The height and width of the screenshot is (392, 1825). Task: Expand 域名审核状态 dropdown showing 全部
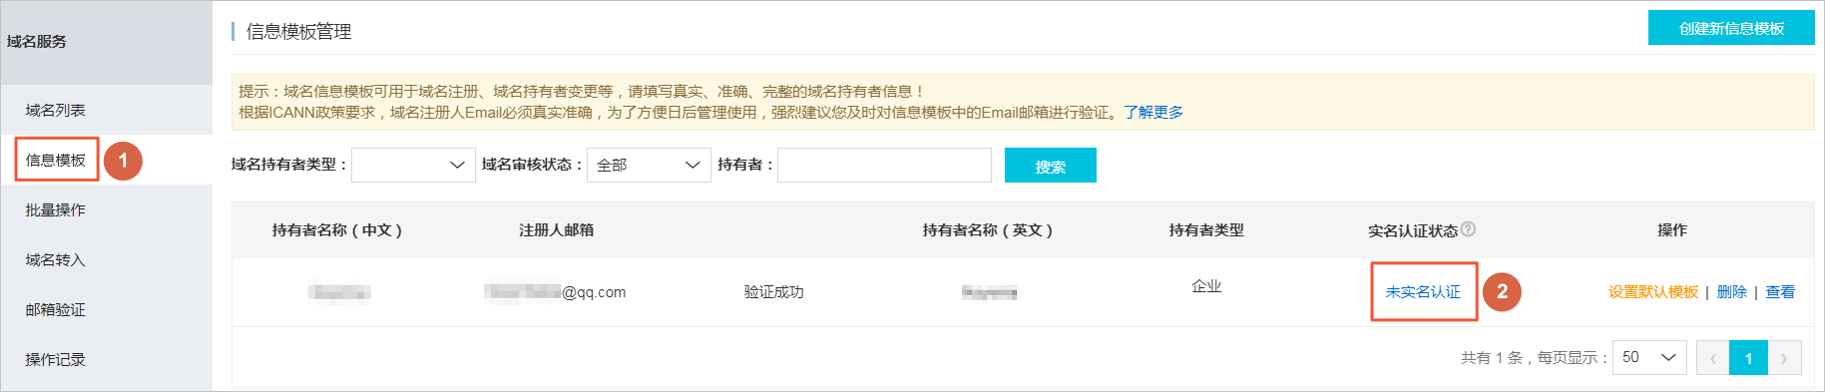click(648, 165)
